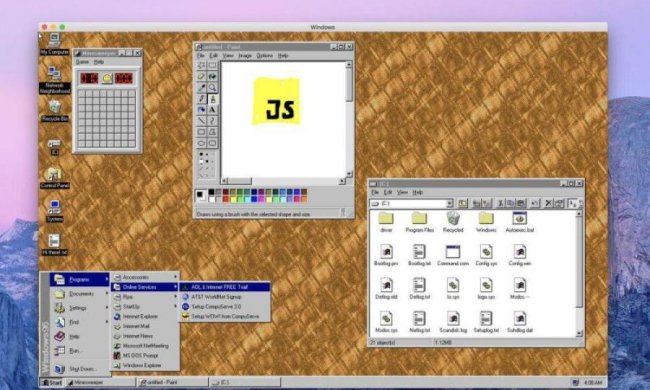Select the Control Panel desktop icon
Image resolution: width=650 pixels, height=390 pixels.
coord(55,178)
